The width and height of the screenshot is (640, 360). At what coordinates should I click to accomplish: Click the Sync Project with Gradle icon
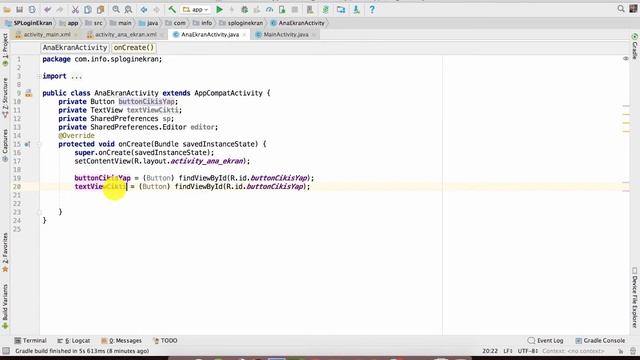[x=325, y=9]
